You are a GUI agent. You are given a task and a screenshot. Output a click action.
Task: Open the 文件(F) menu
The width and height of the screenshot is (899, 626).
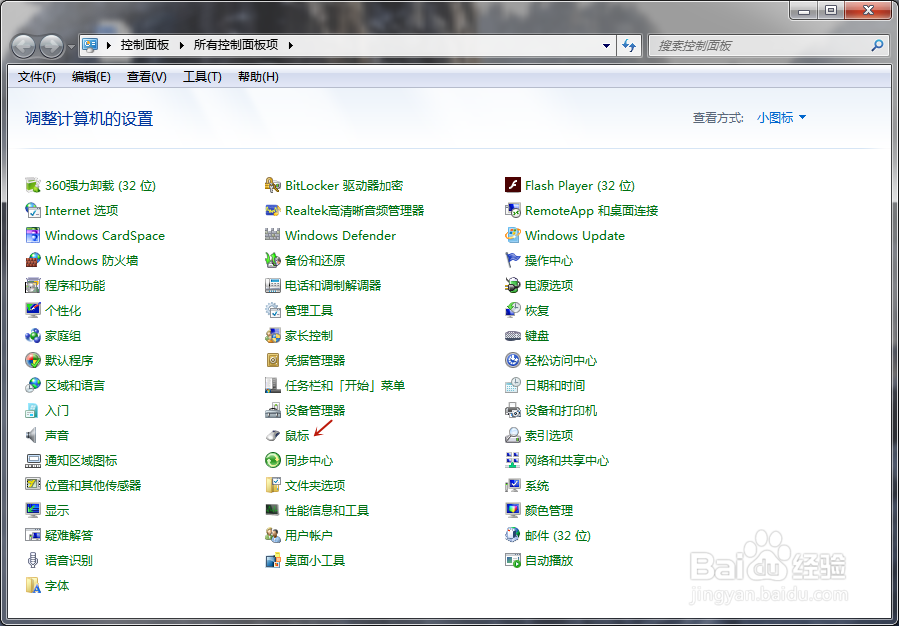click(37, 77)
